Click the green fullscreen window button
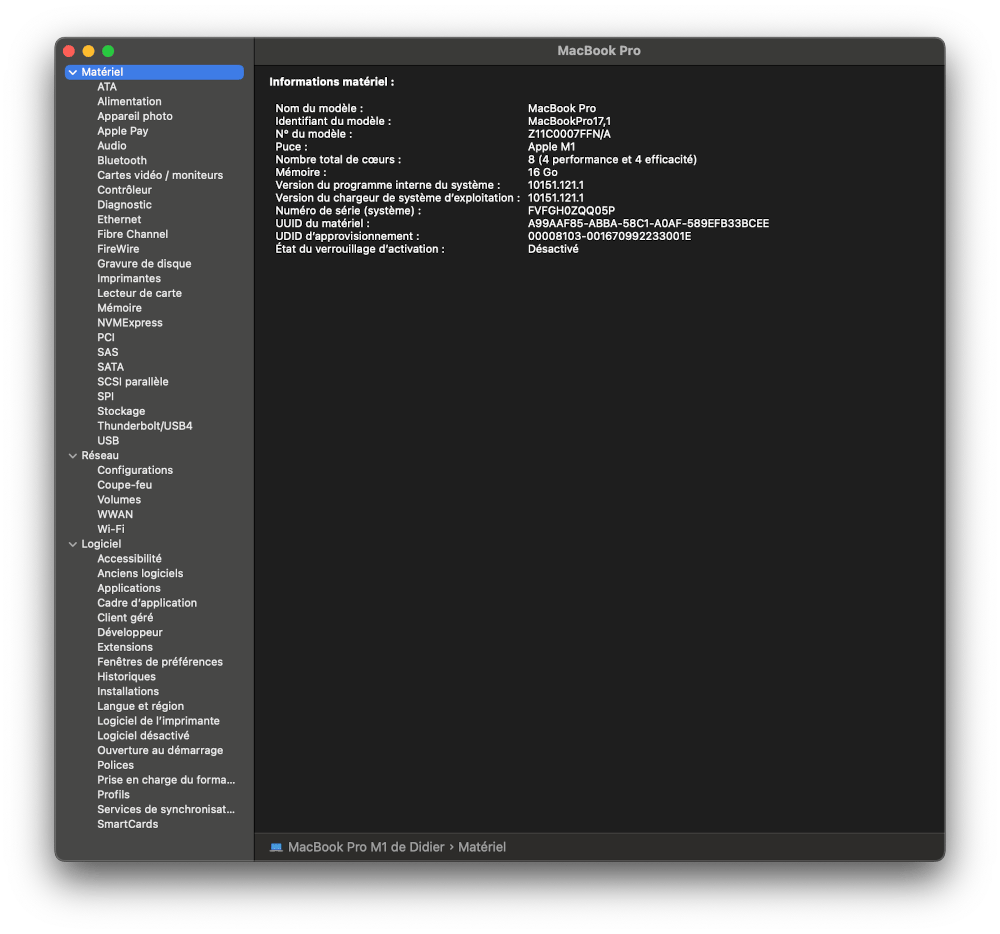 tap(108, 51)
